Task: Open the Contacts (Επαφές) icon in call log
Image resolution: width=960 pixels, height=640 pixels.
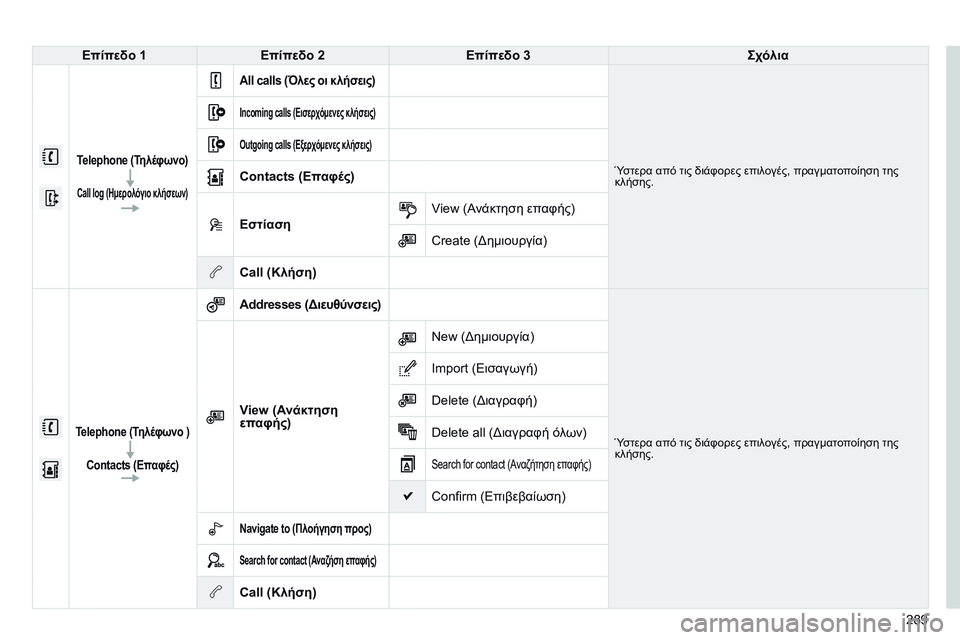Action: pos(216,177)
